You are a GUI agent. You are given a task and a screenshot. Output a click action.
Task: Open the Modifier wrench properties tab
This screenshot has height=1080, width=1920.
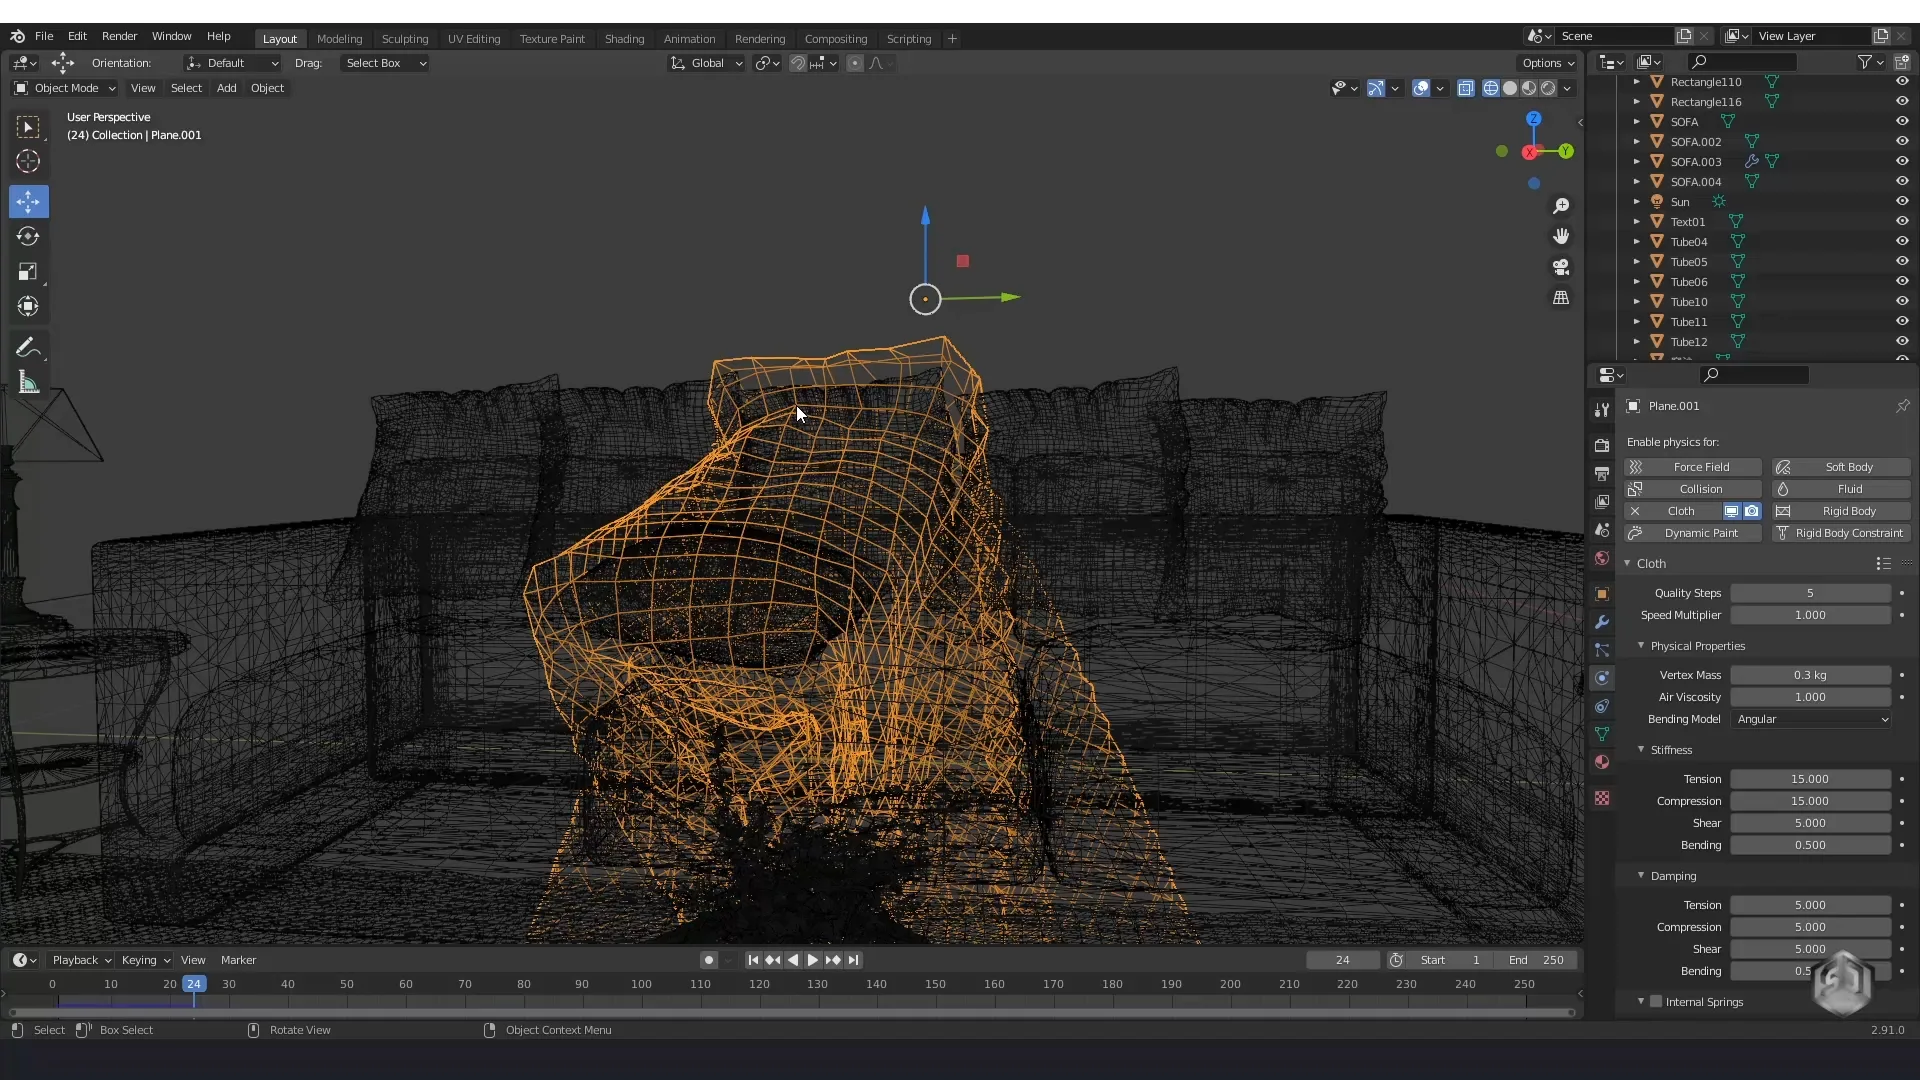coord(1602,622)
